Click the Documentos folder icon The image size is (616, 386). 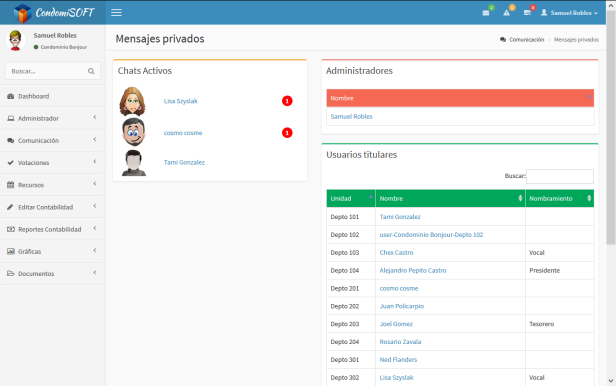tap(11, 274)
